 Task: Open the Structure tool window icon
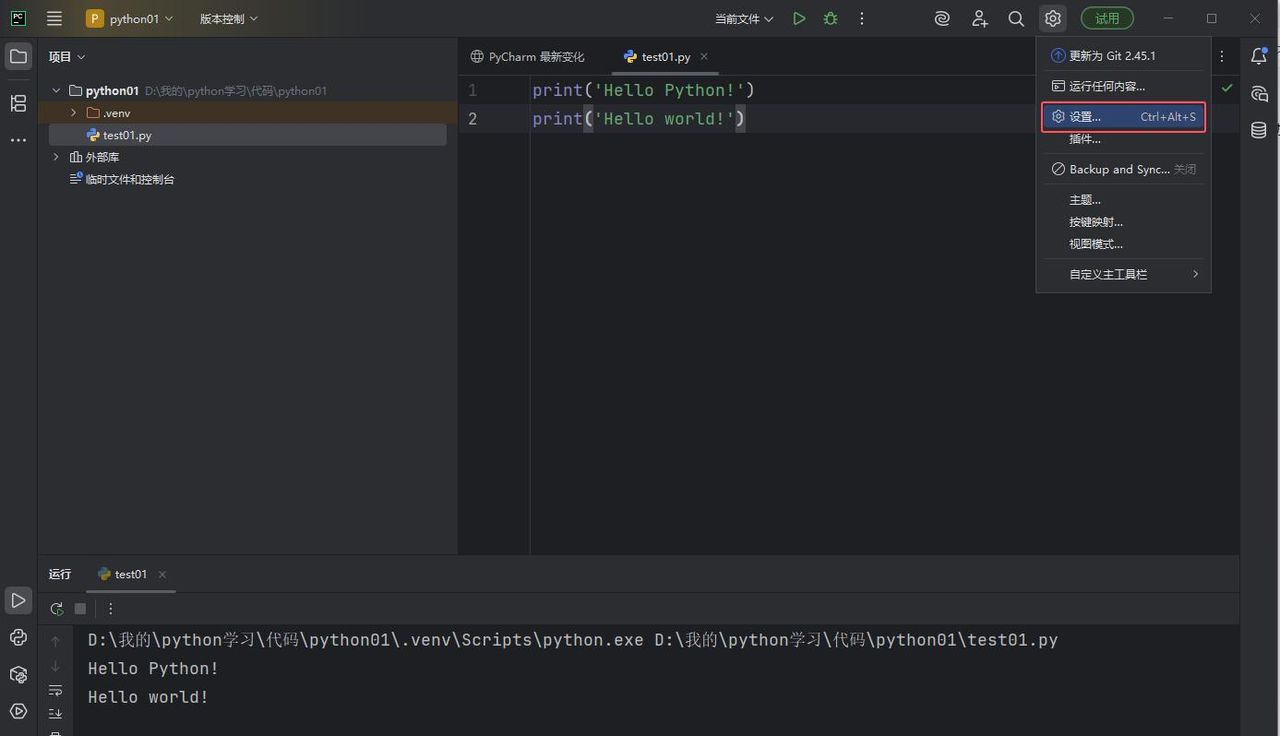(x=18, y=103)
